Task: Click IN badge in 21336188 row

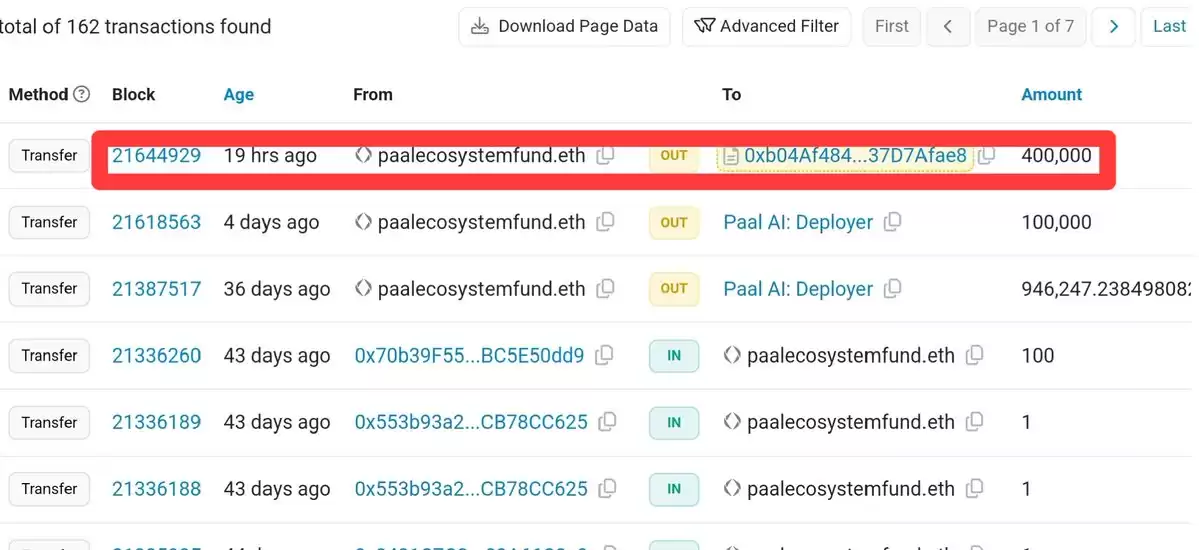Action: (x=674, y=489)
